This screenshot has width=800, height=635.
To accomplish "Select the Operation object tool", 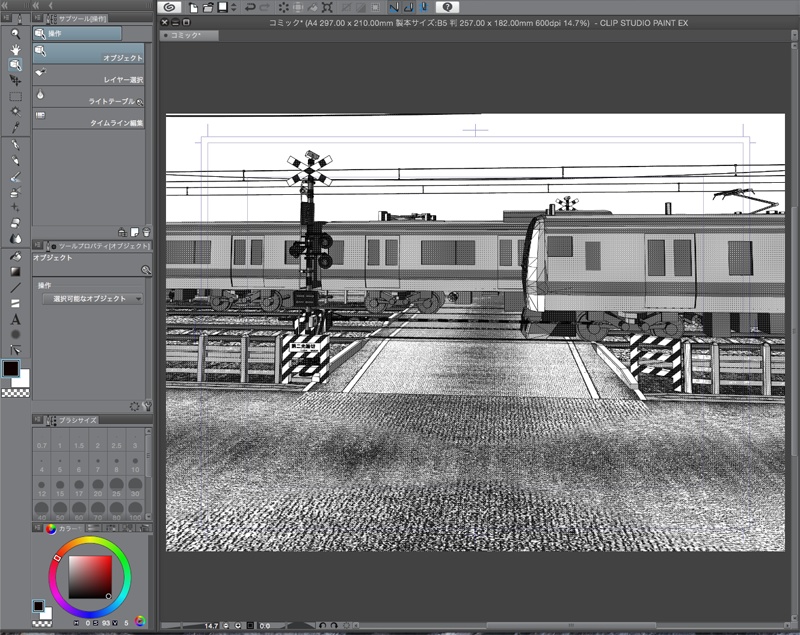I will 15,65.
